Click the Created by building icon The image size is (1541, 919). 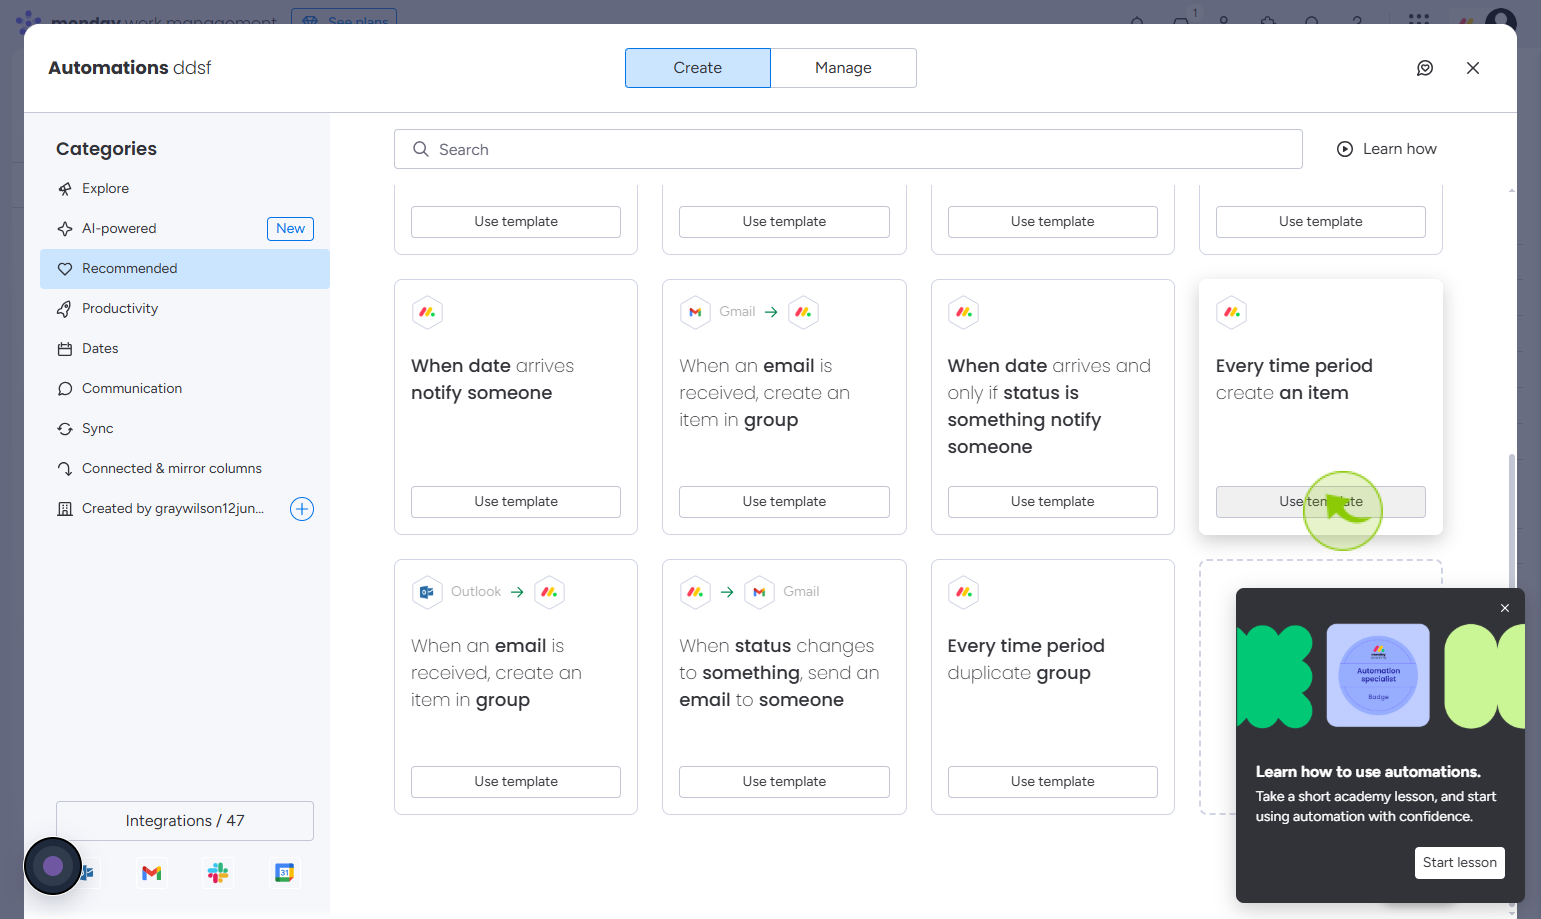(x=65, y=509)
